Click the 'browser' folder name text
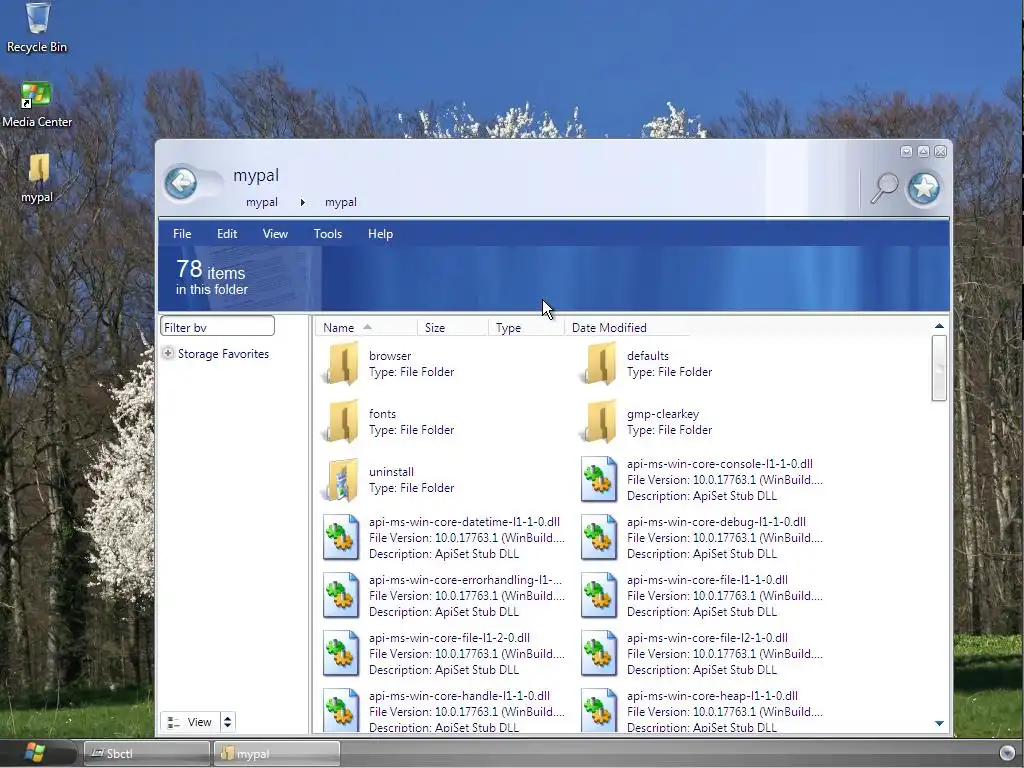 pyautogui.click(x=390, y=356)
